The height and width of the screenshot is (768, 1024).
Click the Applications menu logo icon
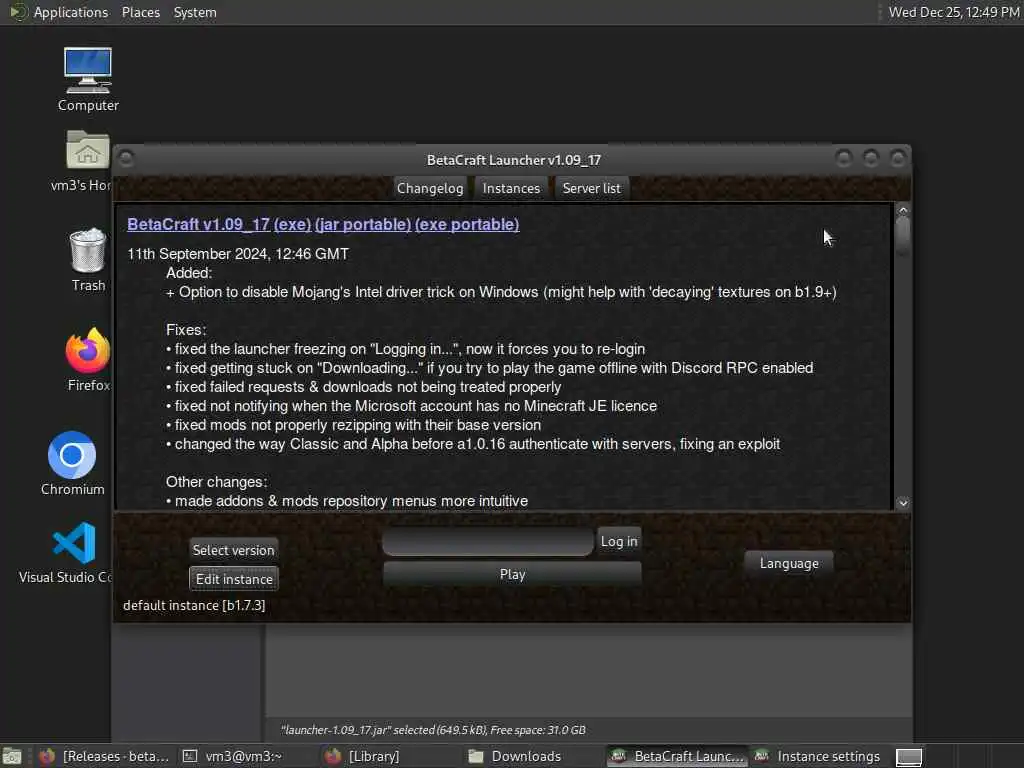pos(18,12)
